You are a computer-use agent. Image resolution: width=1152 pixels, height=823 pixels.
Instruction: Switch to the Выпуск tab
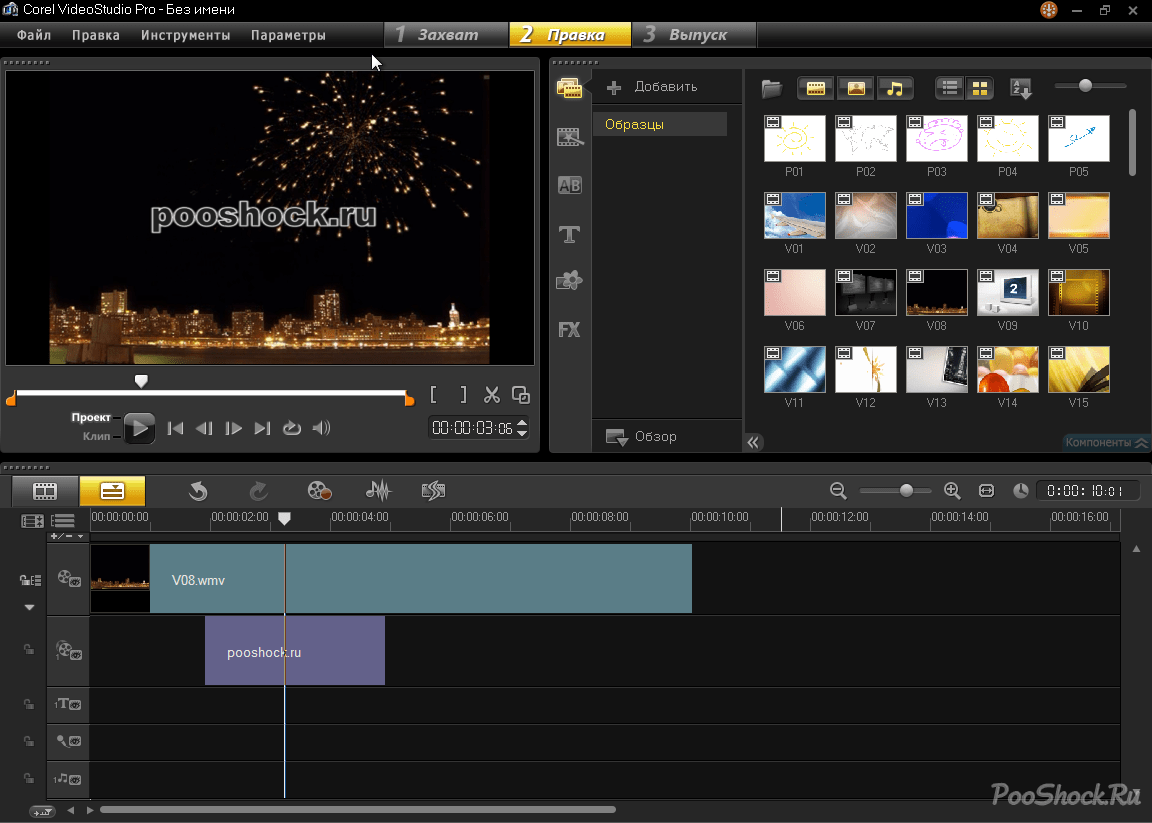click(694, 34)
